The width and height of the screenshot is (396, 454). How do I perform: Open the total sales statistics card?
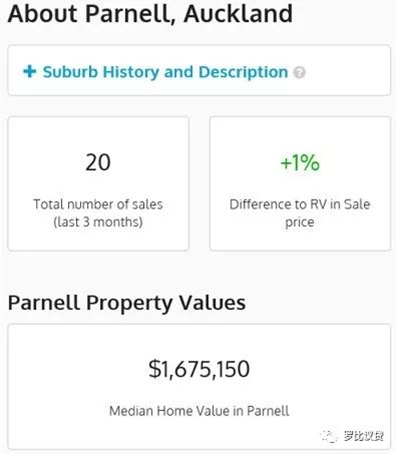[98, 183]
